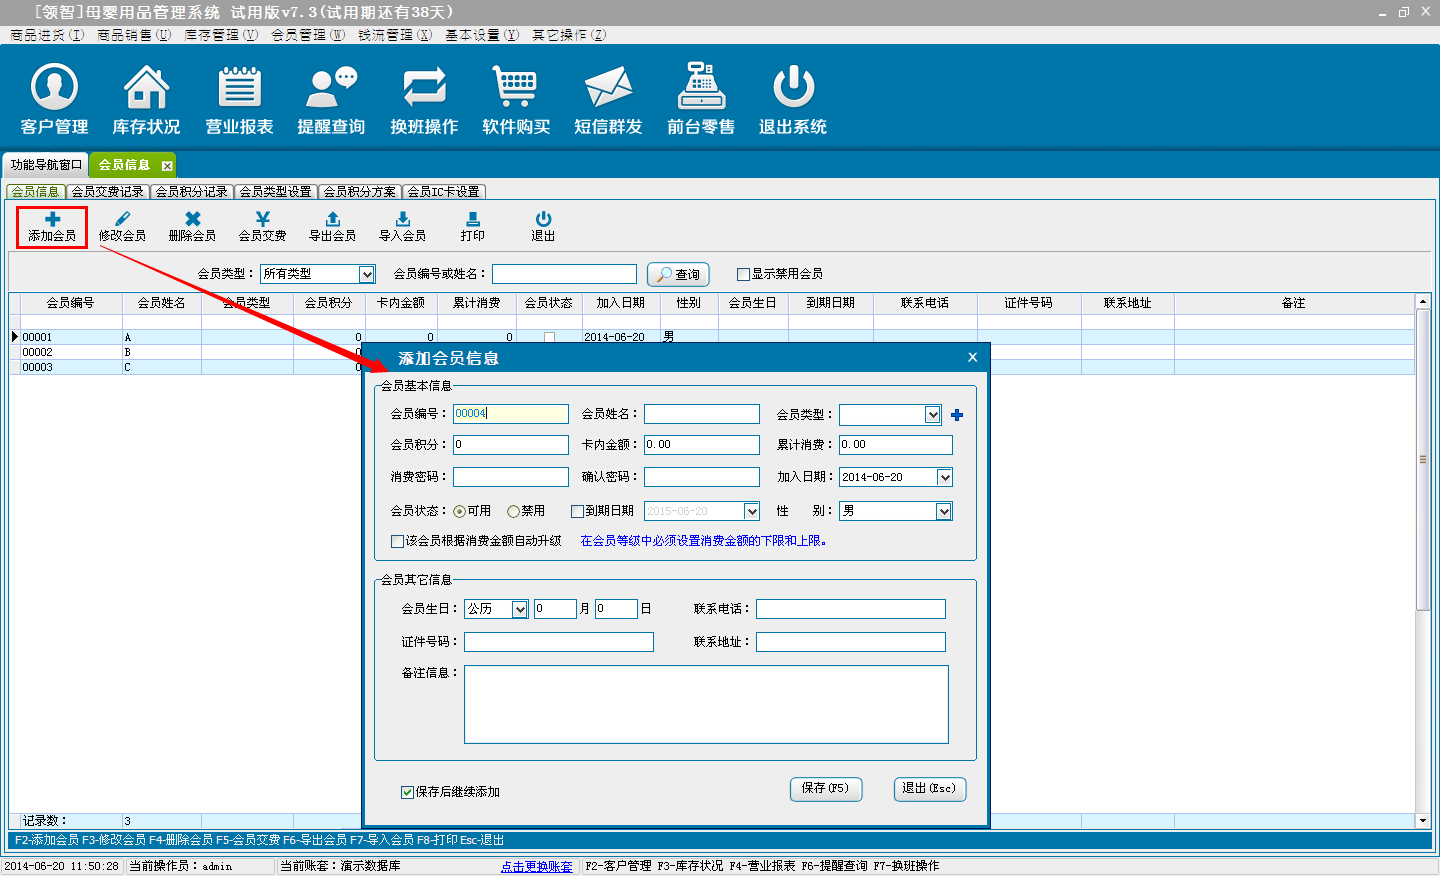Enable the 到期日期 checkbox
This screenshot has height=876, width=1440.
pyautogui.click(x=577, y=511)
